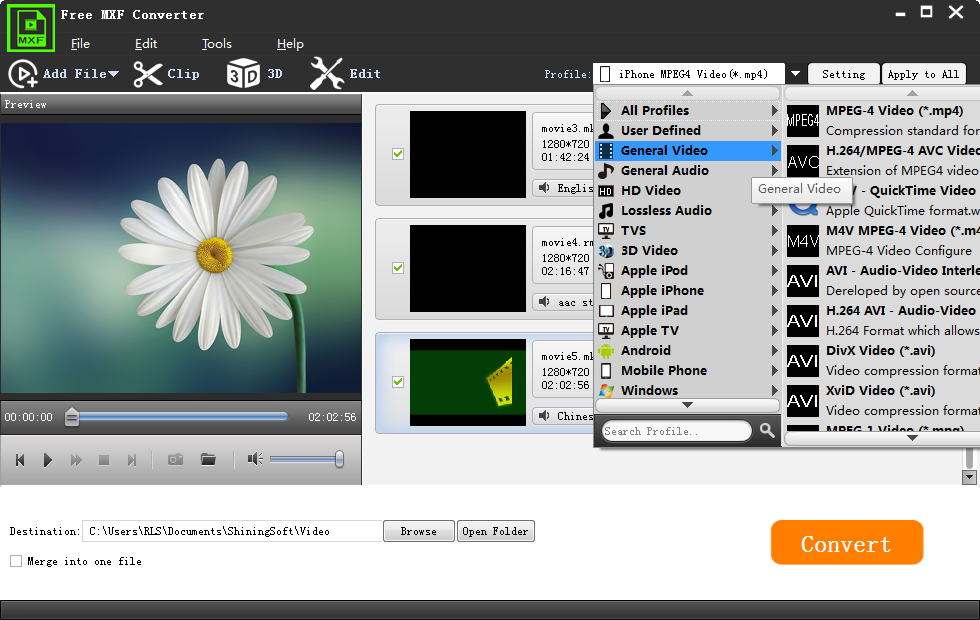Open the 3D settings tool

pos(243,74)
